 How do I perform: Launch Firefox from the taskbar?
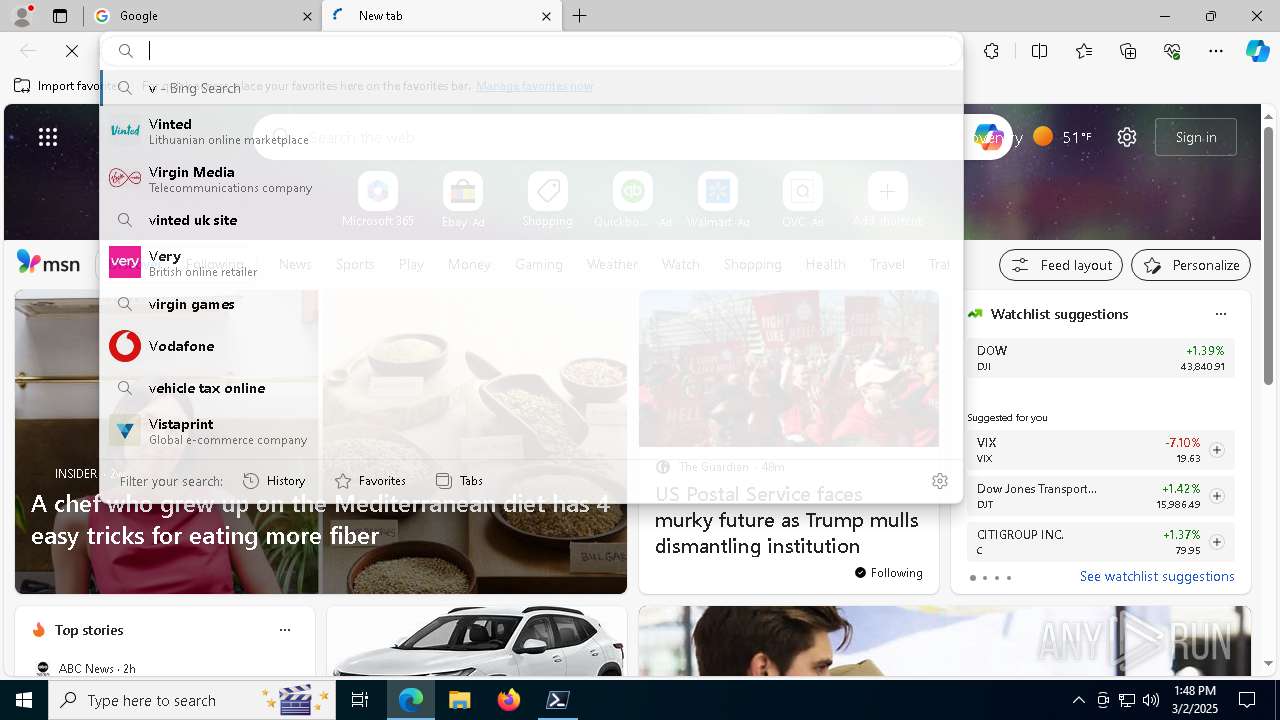(x=509, y=700)
